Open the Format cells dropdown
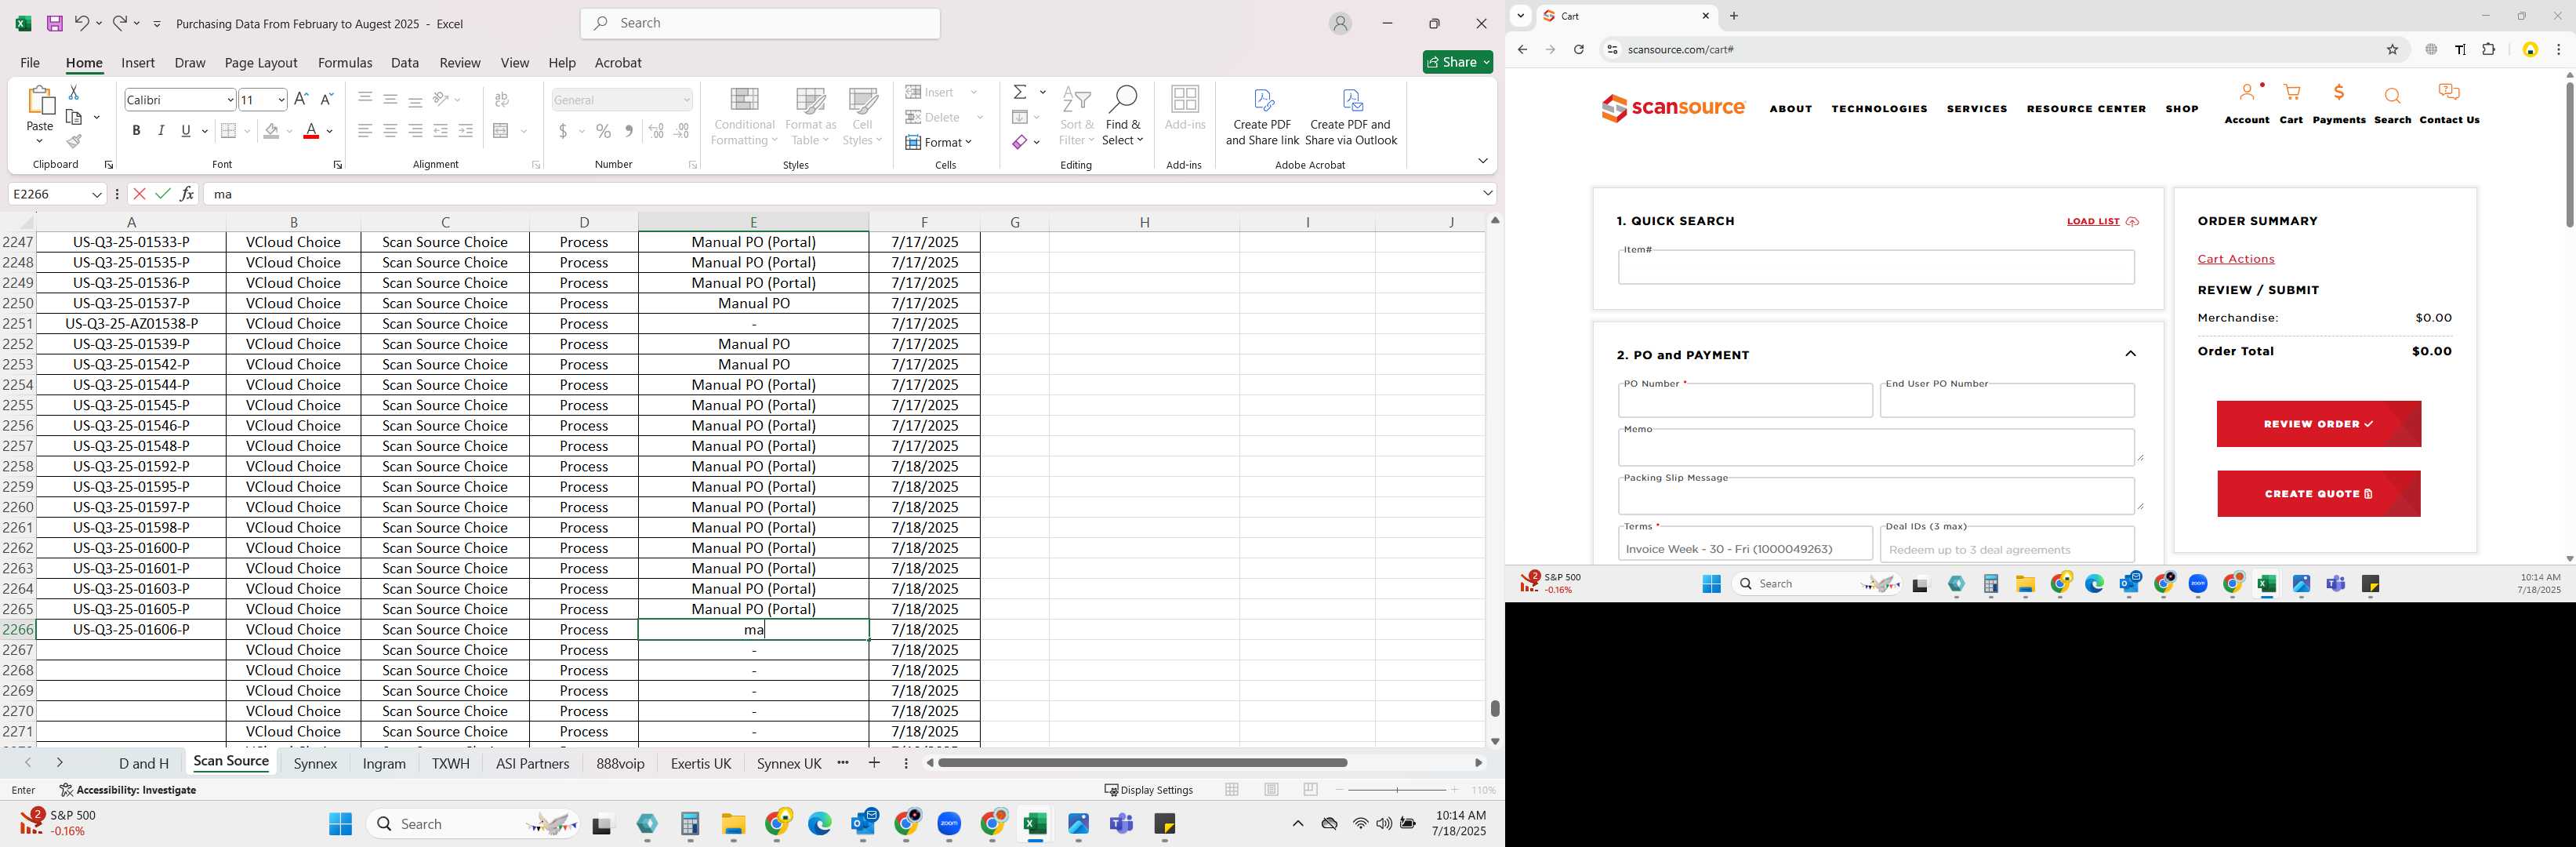Screen dimensions: 2576x847 939,142
